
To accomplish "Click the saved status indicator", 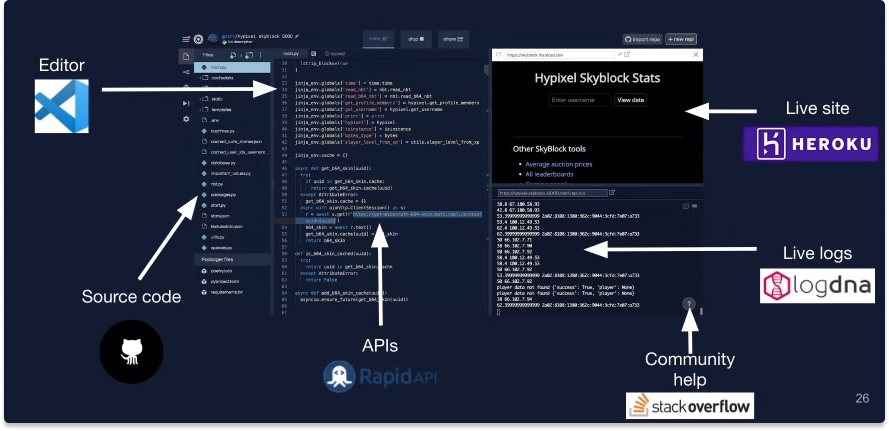I will pos(335,53).
